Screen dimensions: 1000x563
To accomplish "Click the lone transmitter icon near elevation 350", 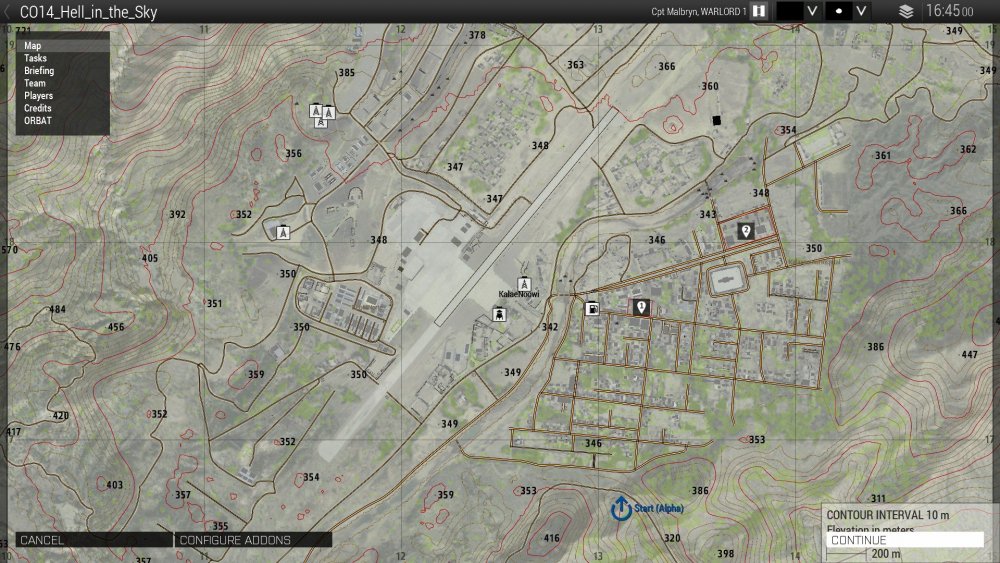I will 283,232.
